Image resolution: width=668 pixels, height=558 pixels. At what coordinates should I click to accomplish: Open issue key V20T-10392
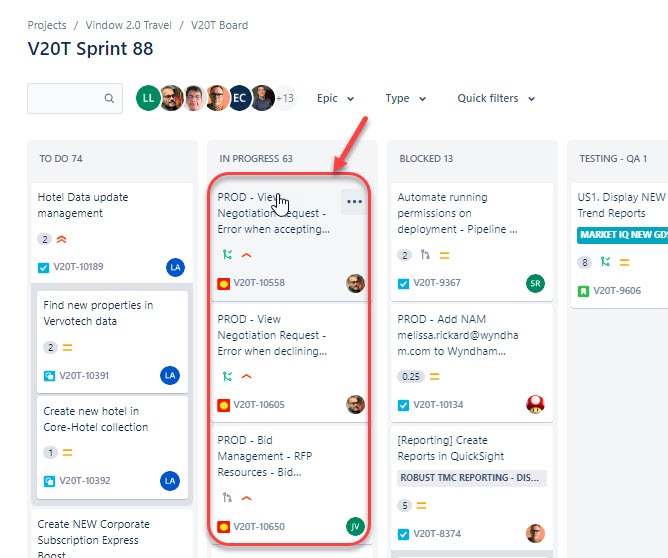[x=85, y=481]
